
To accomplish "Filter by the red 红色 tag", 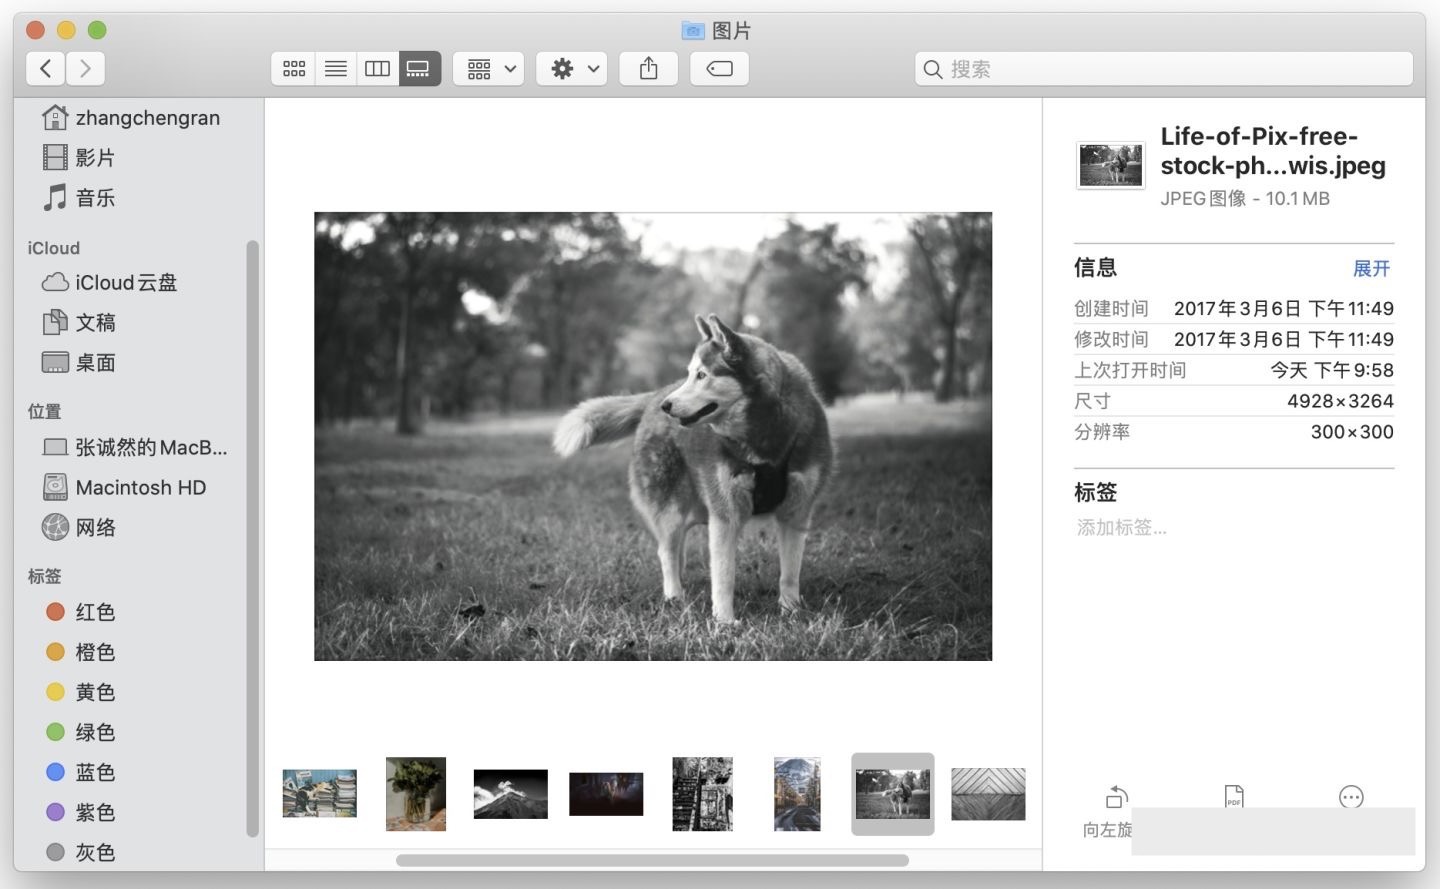I will pyautogui.click(x=94, y=612).
